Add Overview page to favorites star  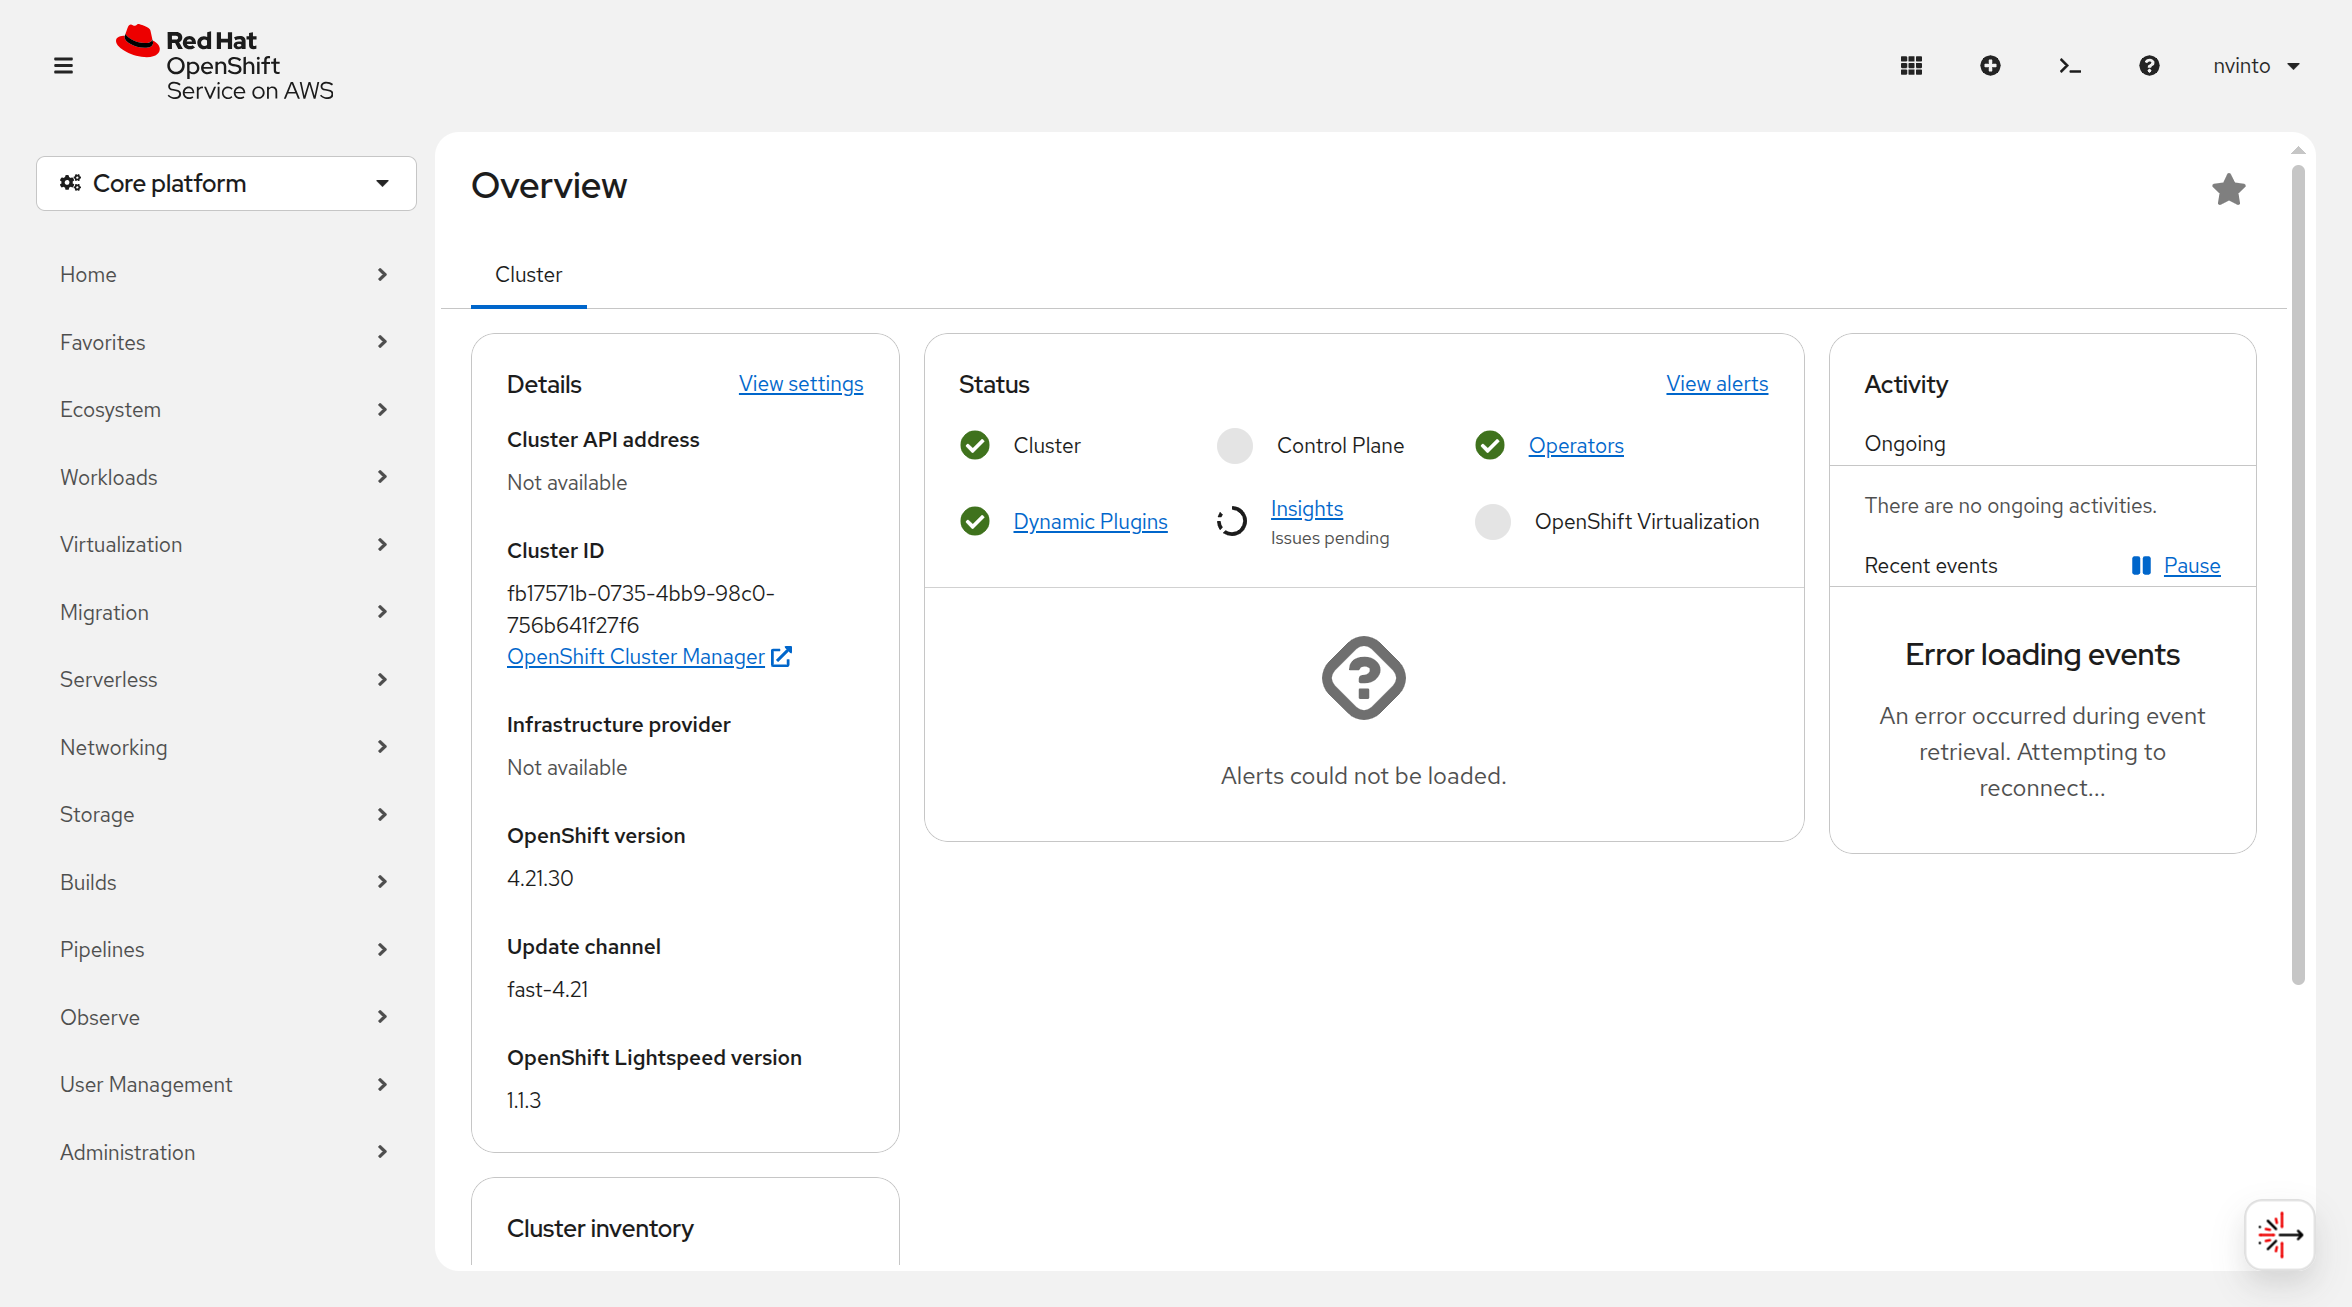[2228, 189]
